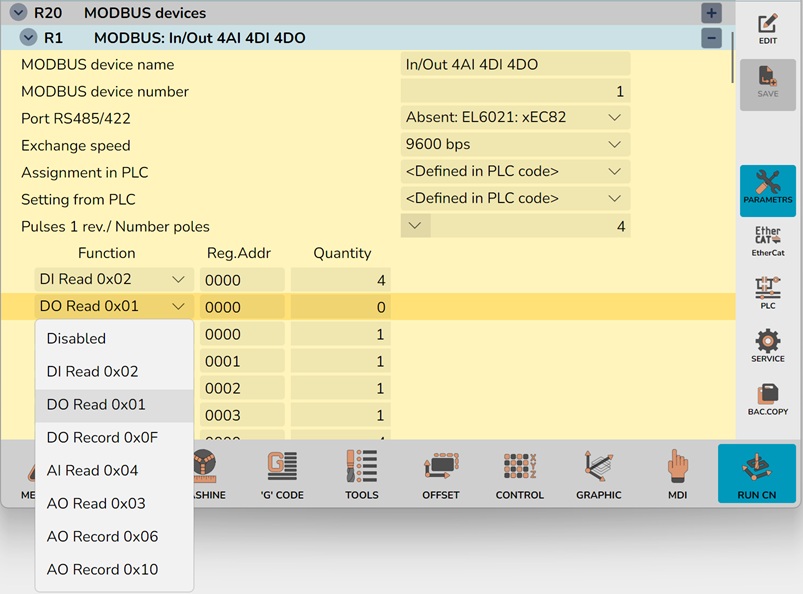Open the OFFSET screen
Screen dimensions: 803x594
[x=440, y=474]
